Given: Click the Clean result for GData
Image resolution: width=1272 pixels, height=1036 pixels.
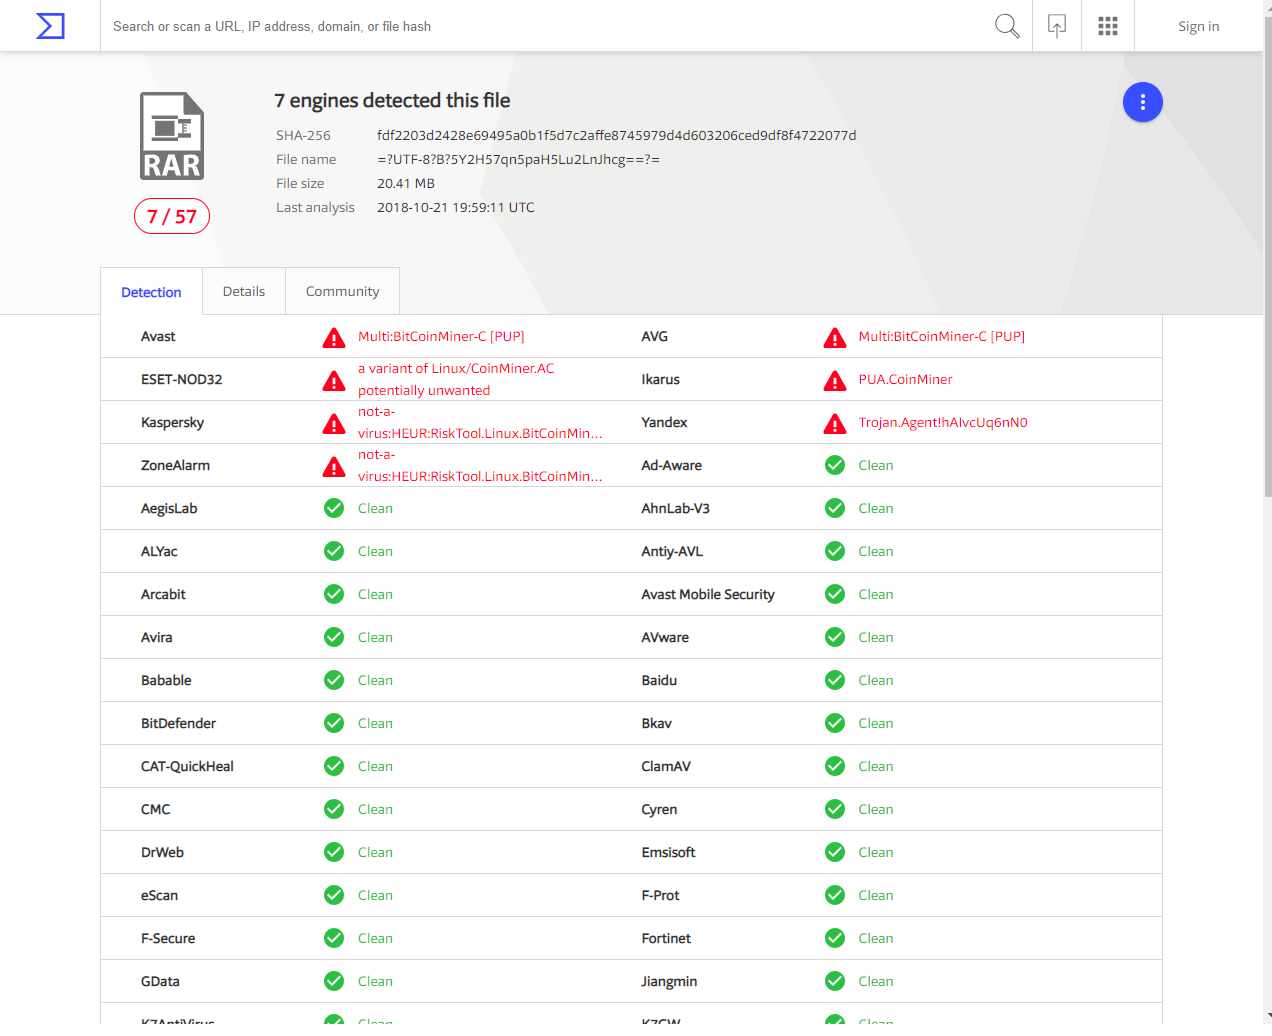Looking at the screenshot, I should [x=375, y=981].
